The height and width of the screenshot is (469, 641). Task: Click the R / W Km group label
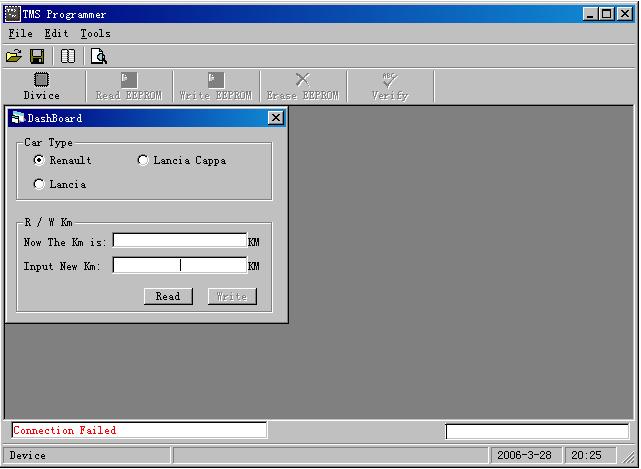48,222
